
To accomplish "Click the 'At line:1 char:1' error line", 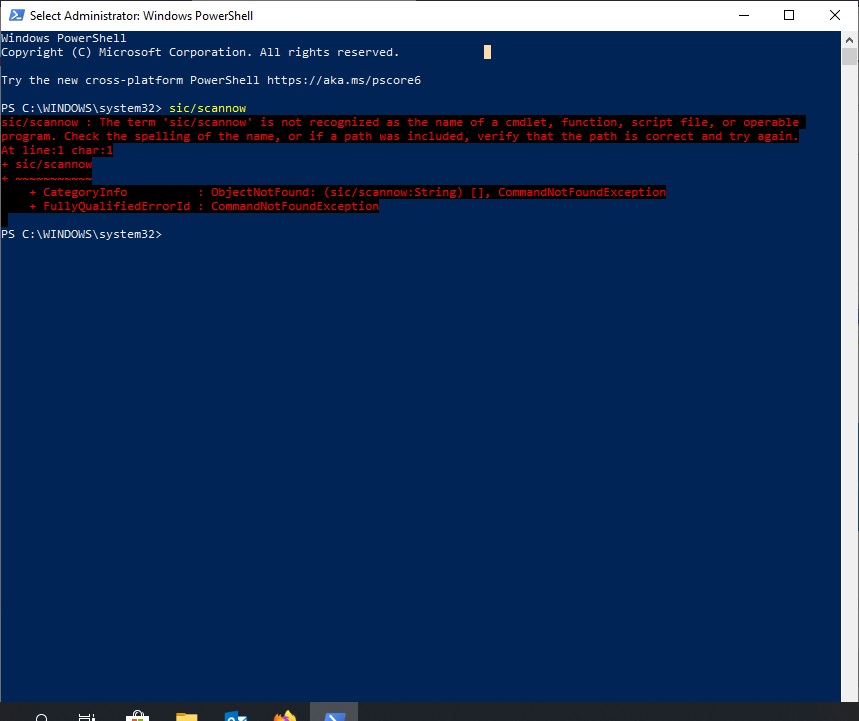I will tap(57, 150).
